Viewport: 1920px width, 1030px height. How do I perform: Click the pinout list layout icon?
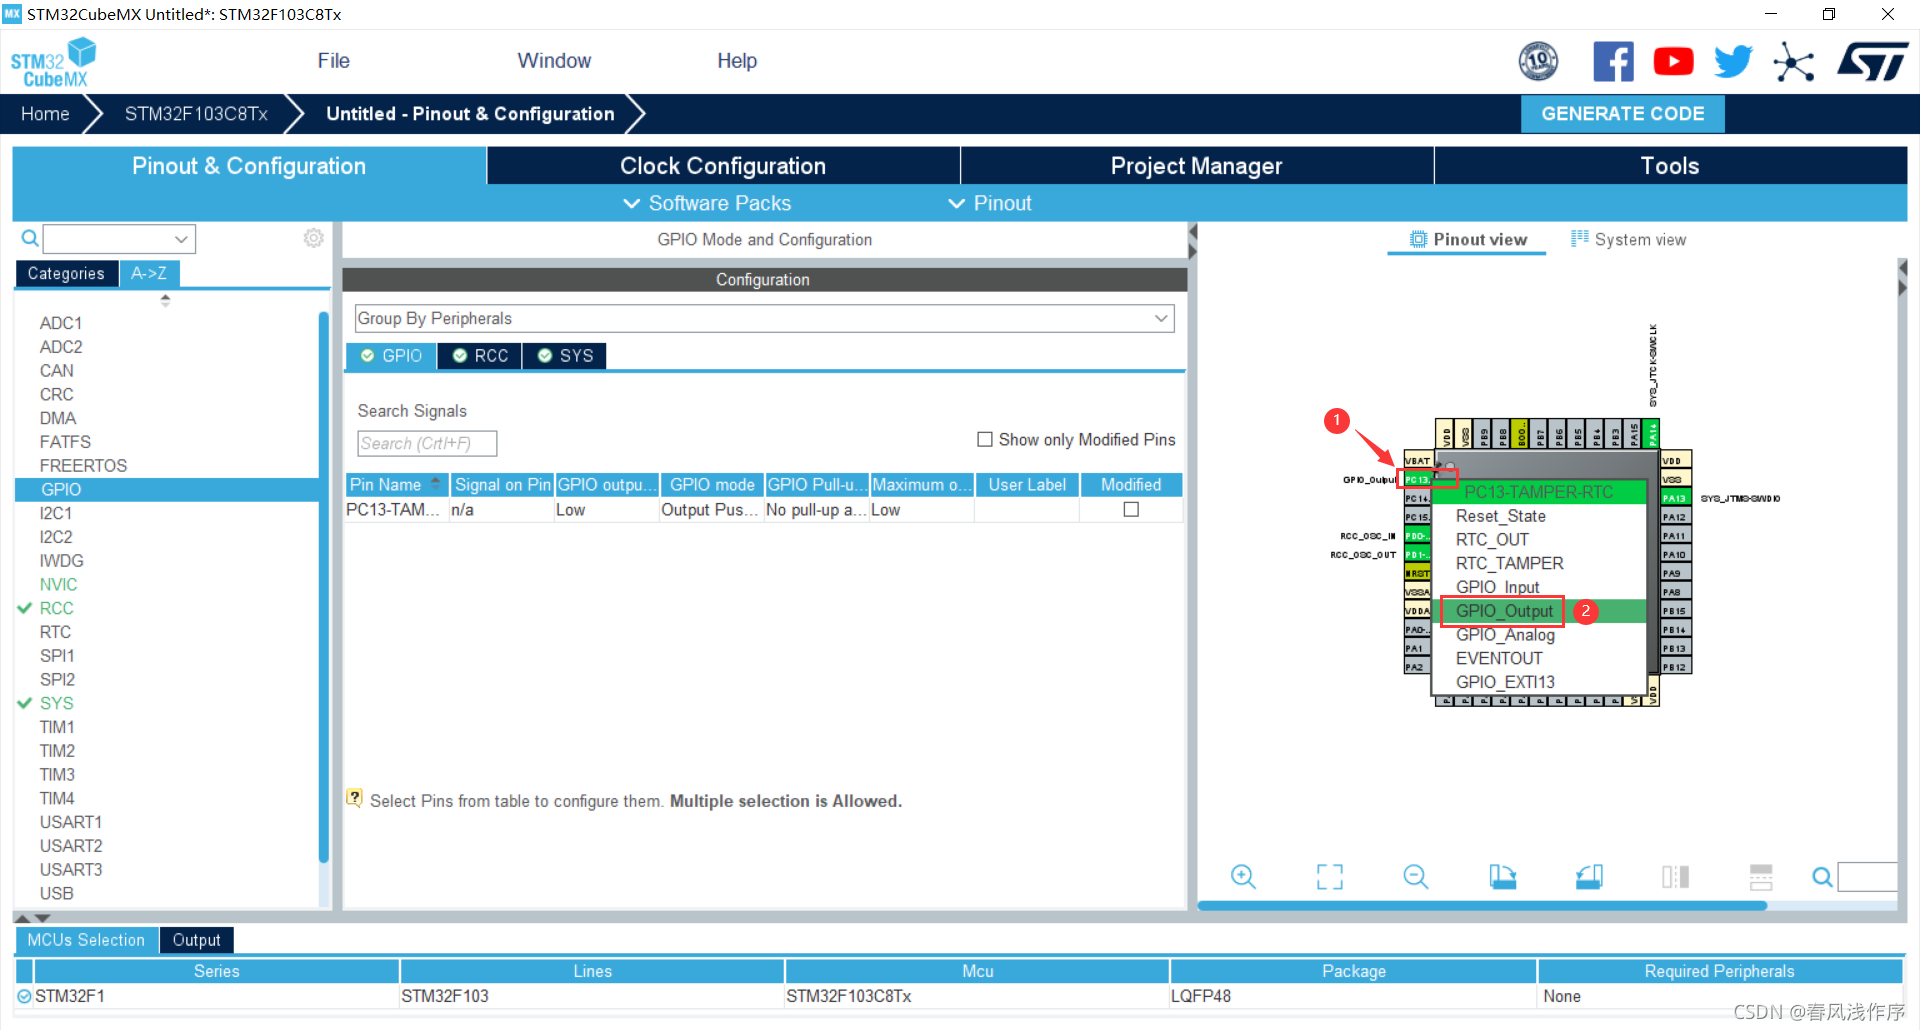coord(1761,877)
